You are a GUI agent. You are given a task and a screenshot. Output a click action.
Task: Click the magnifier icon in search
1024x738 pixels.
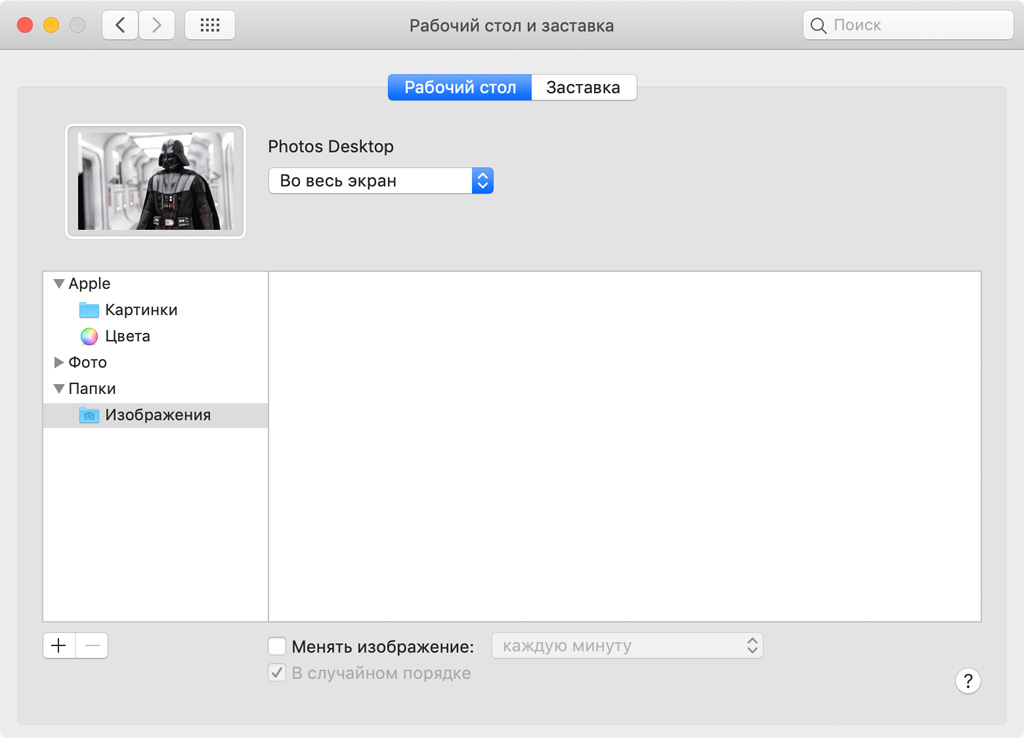pos(819,26)
